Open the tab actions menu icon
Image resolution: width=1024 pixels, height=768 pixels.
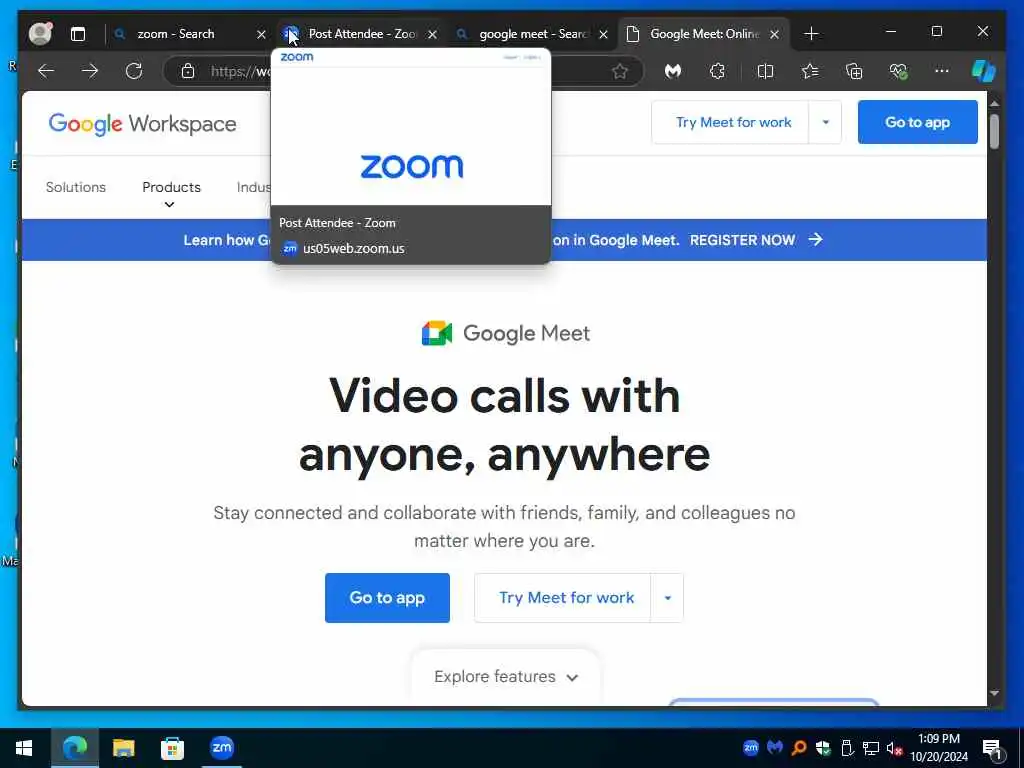(78, 34)
